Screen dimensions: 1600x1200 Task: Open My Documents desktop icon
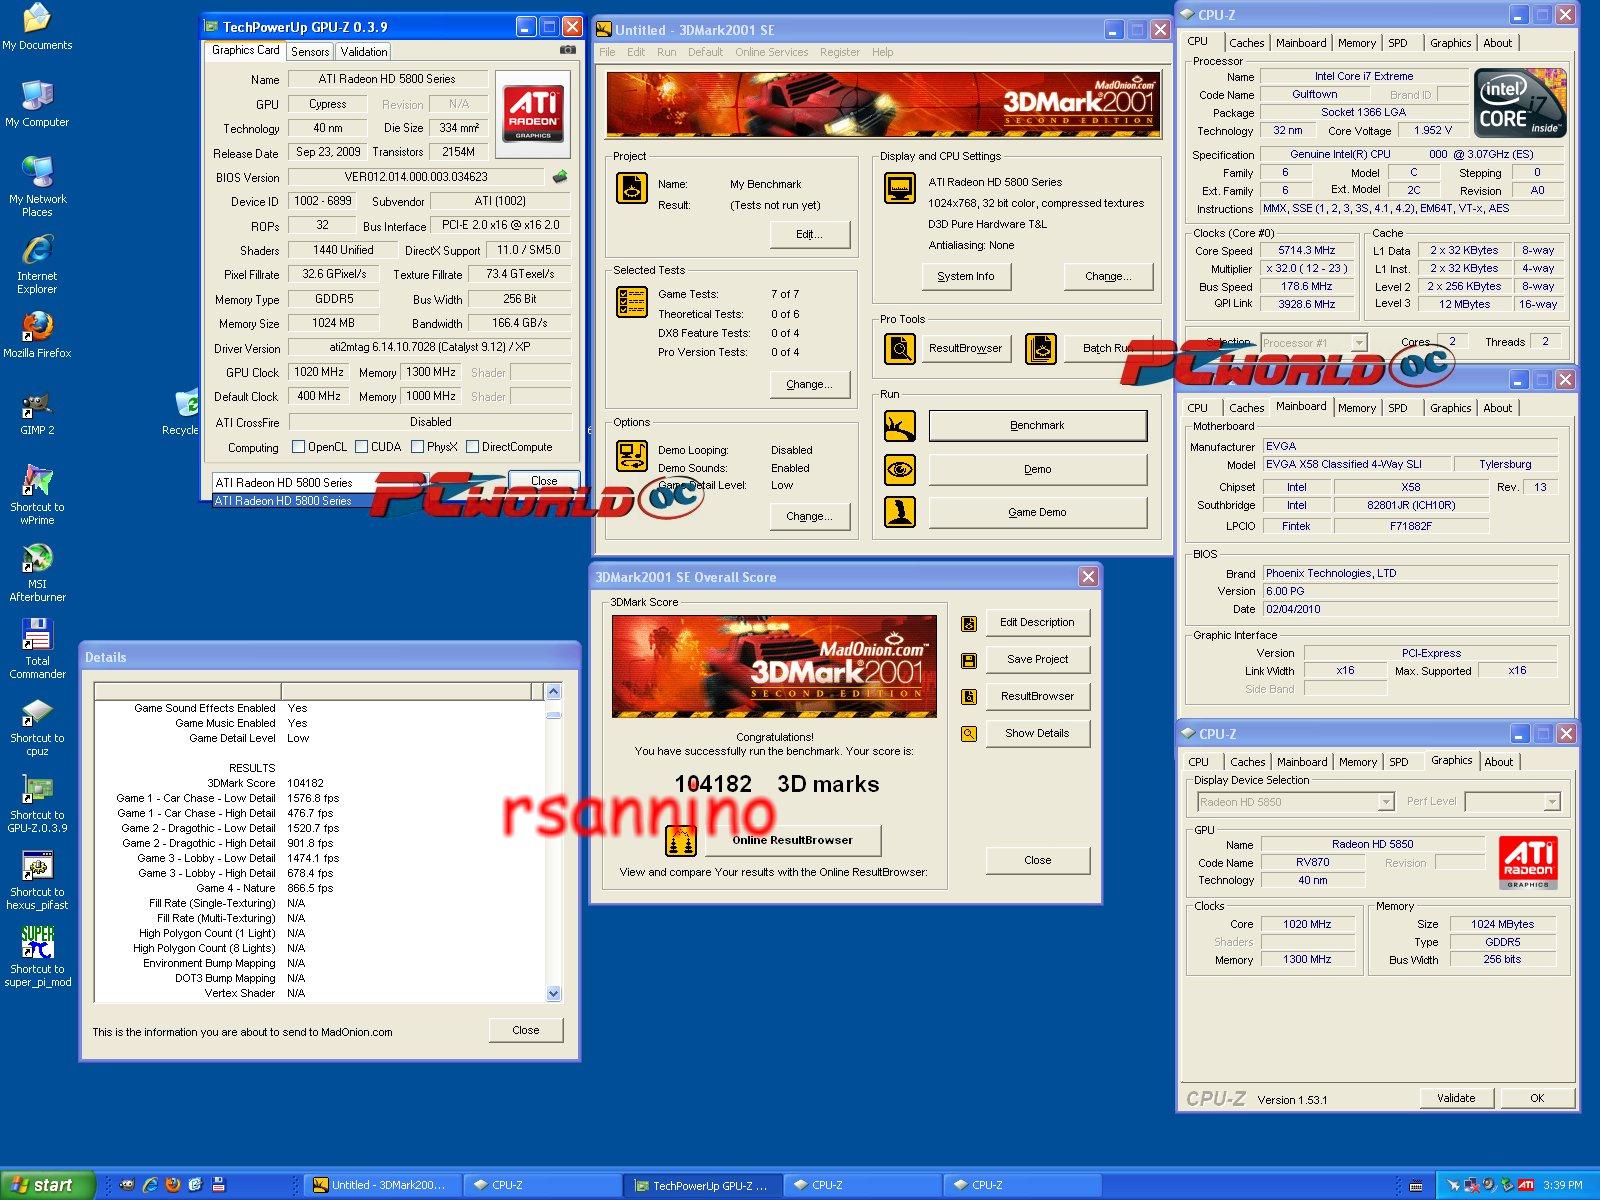coord(37,26)
